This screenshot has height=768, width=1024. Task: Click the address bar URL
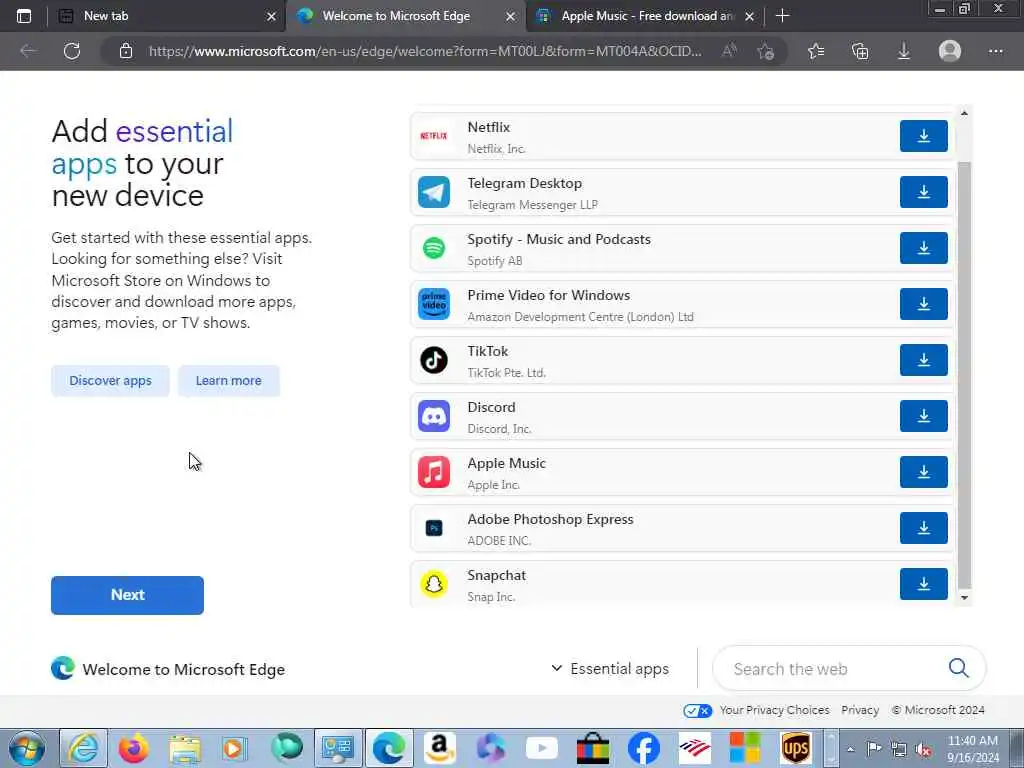click(424, 51)
